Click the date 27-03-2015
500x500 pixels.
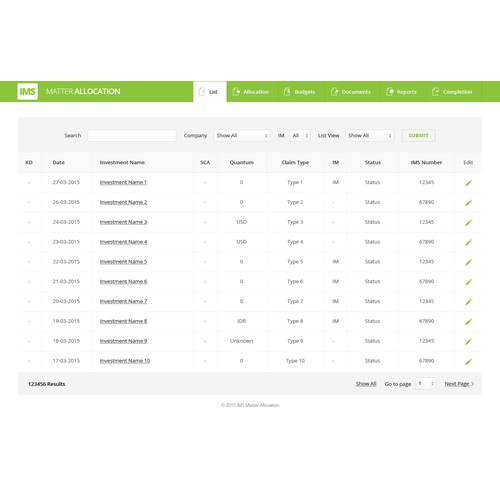point(66,182)
